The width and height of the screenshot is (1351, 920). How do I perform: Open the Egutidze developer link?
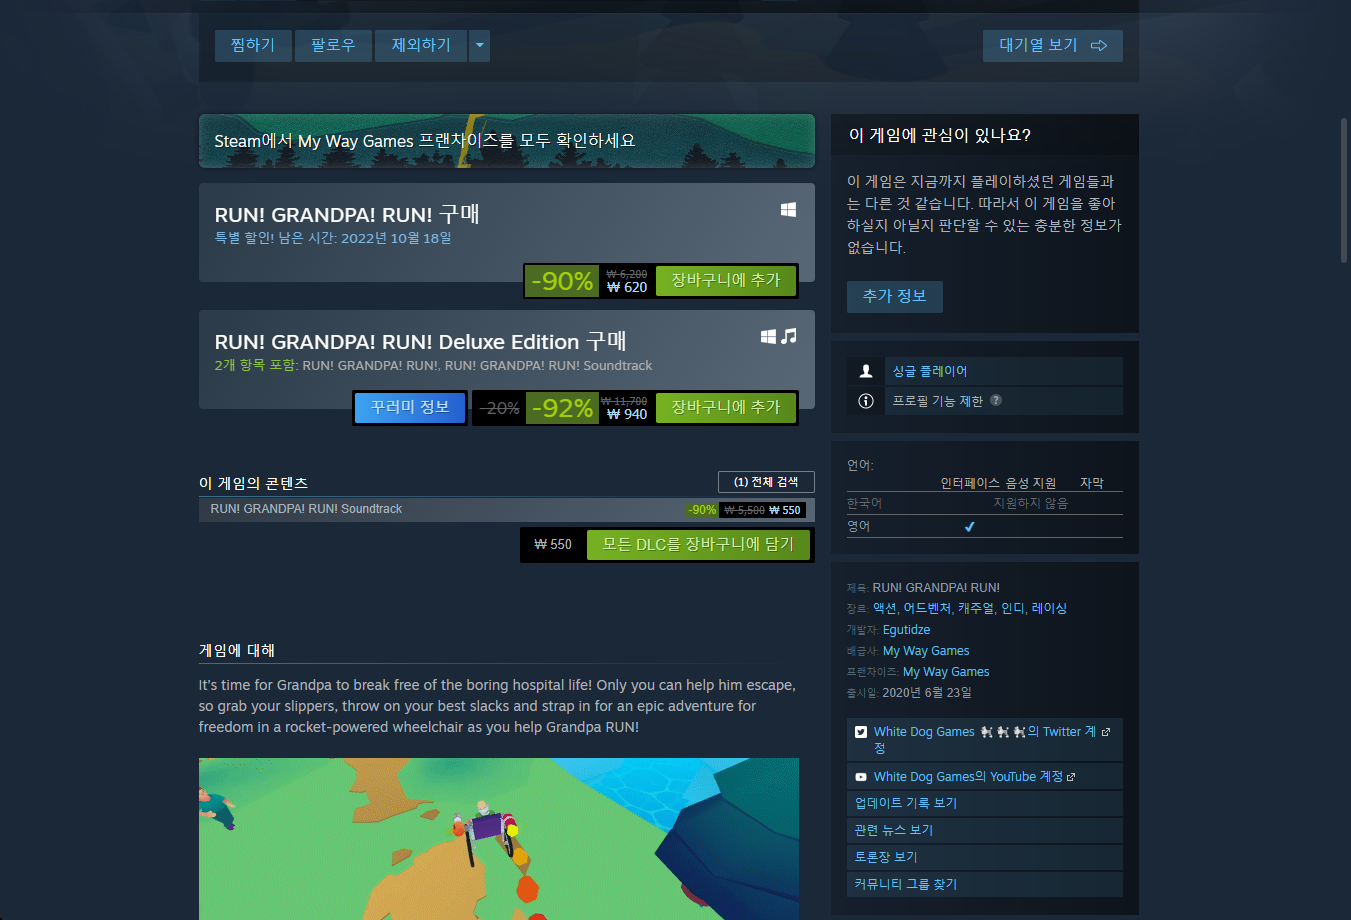point(906,630)
